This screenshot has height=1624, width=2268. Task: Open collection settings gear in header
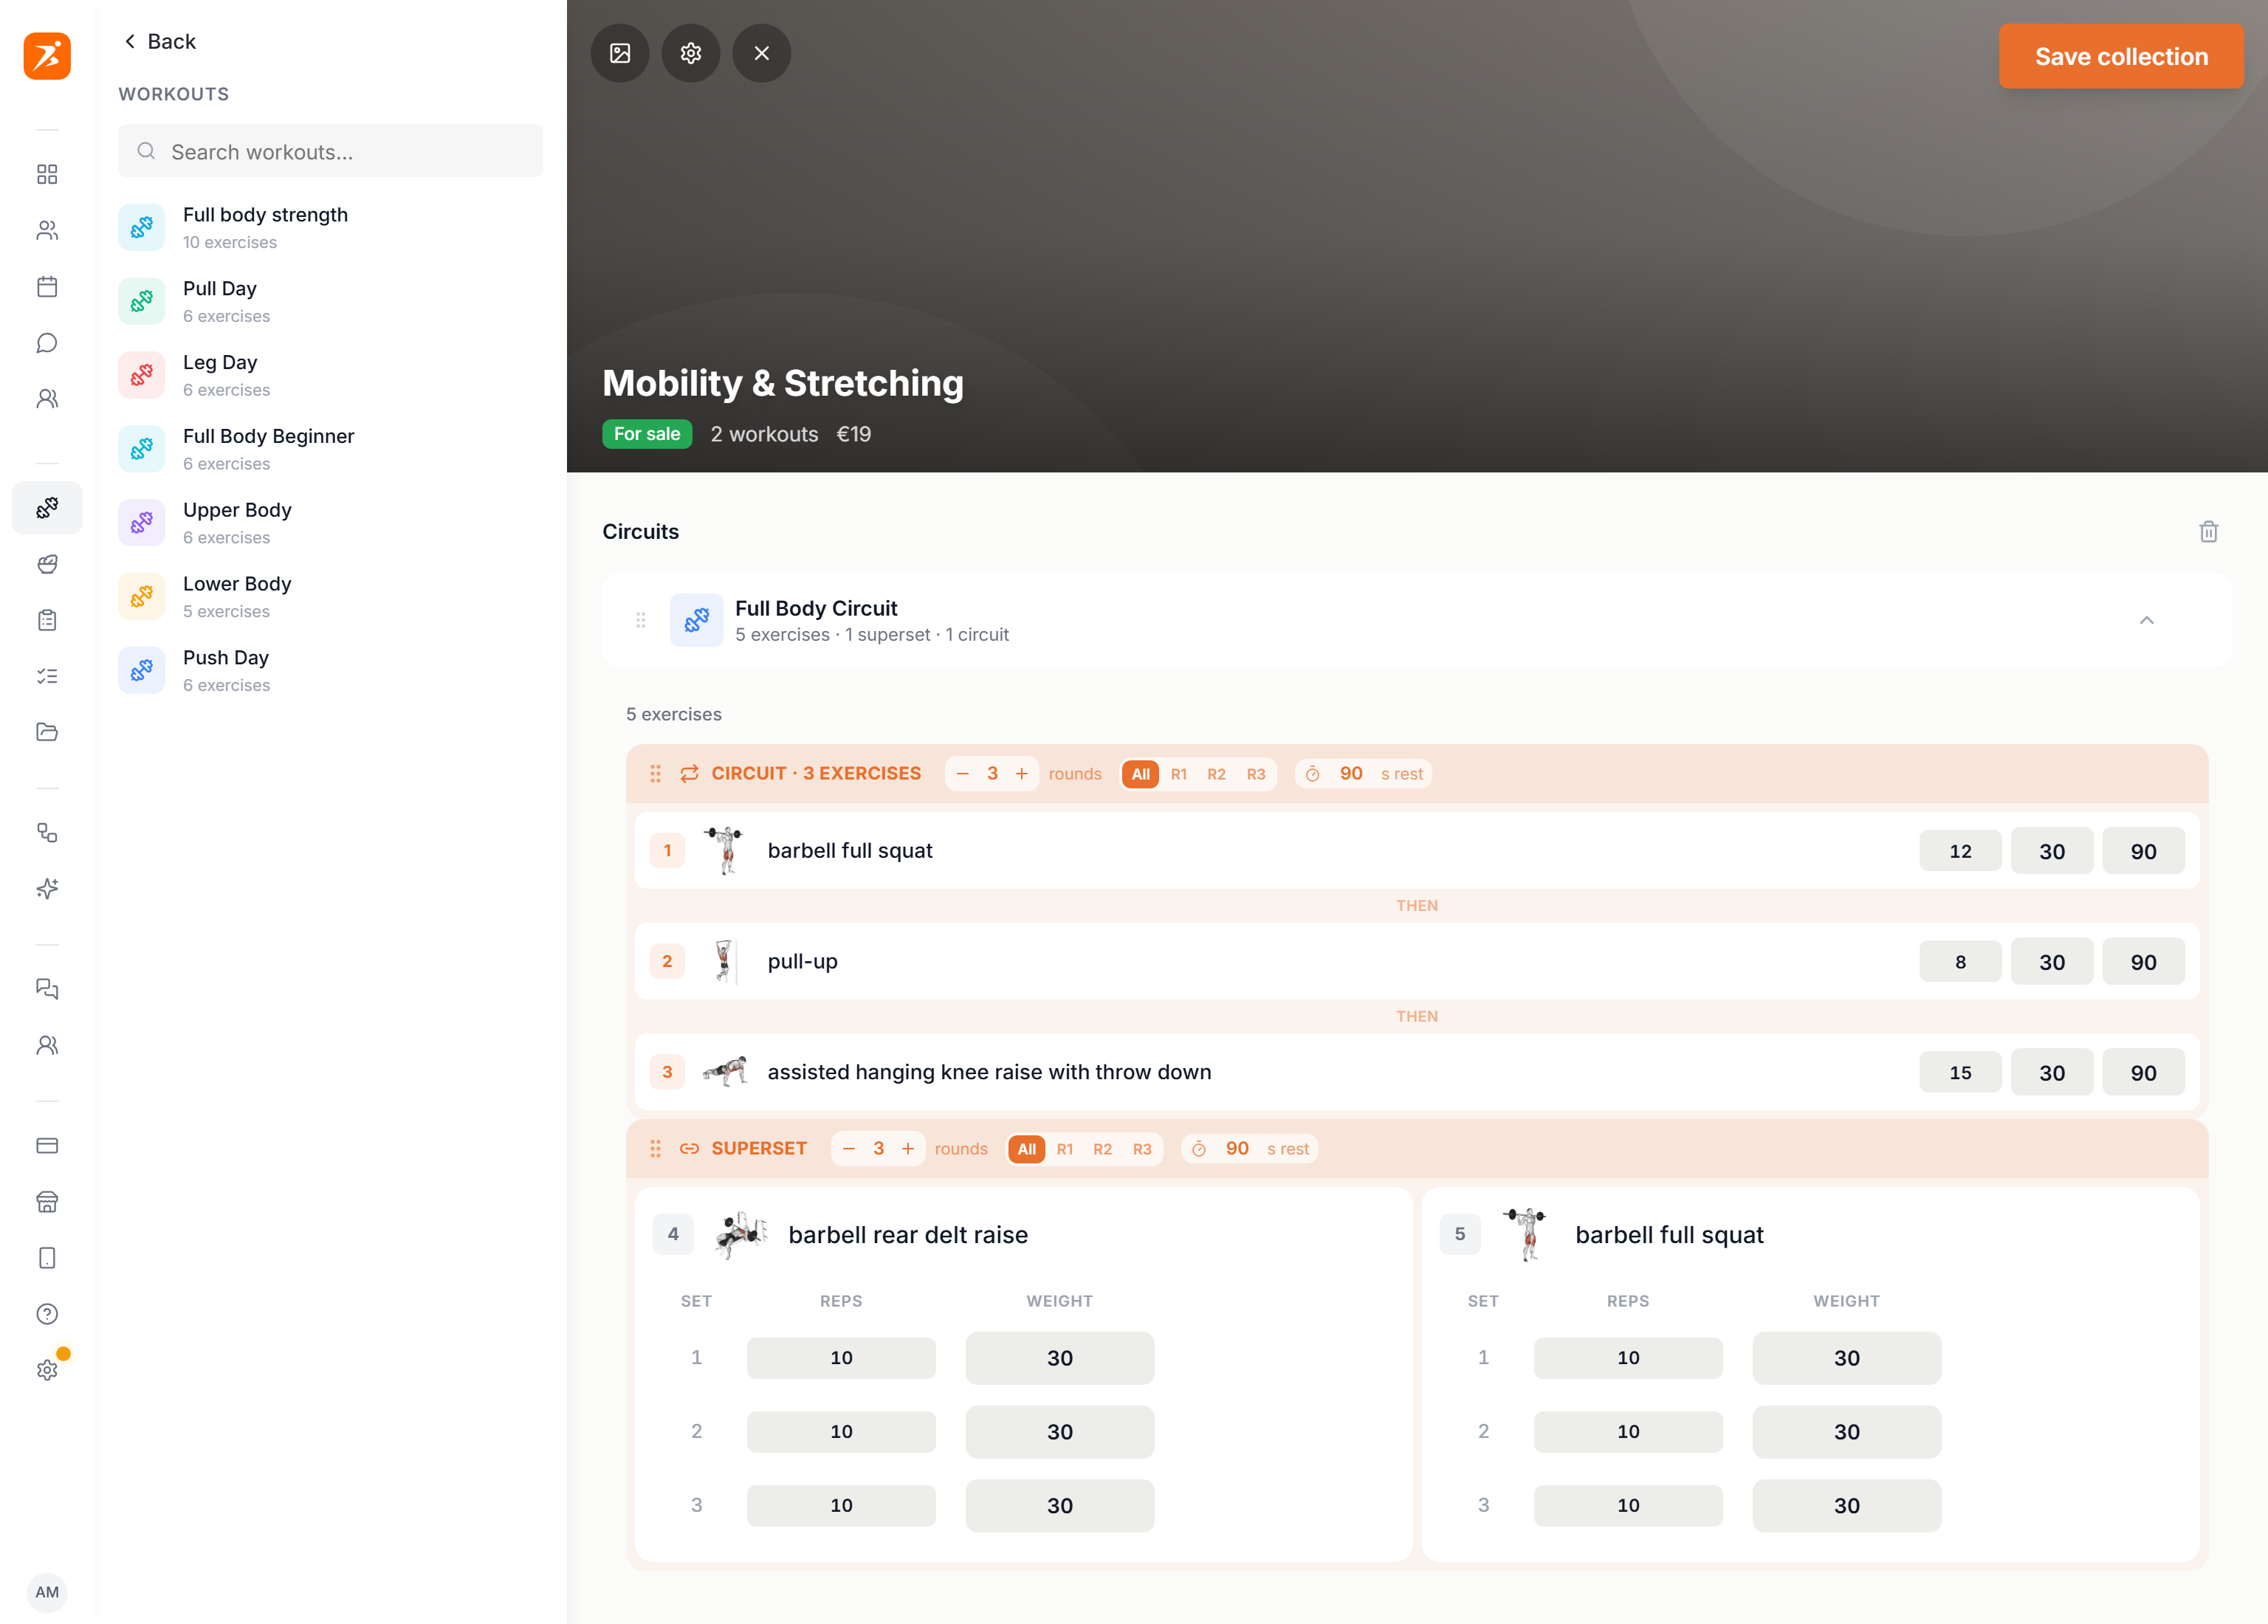click(x=691, y=53)
